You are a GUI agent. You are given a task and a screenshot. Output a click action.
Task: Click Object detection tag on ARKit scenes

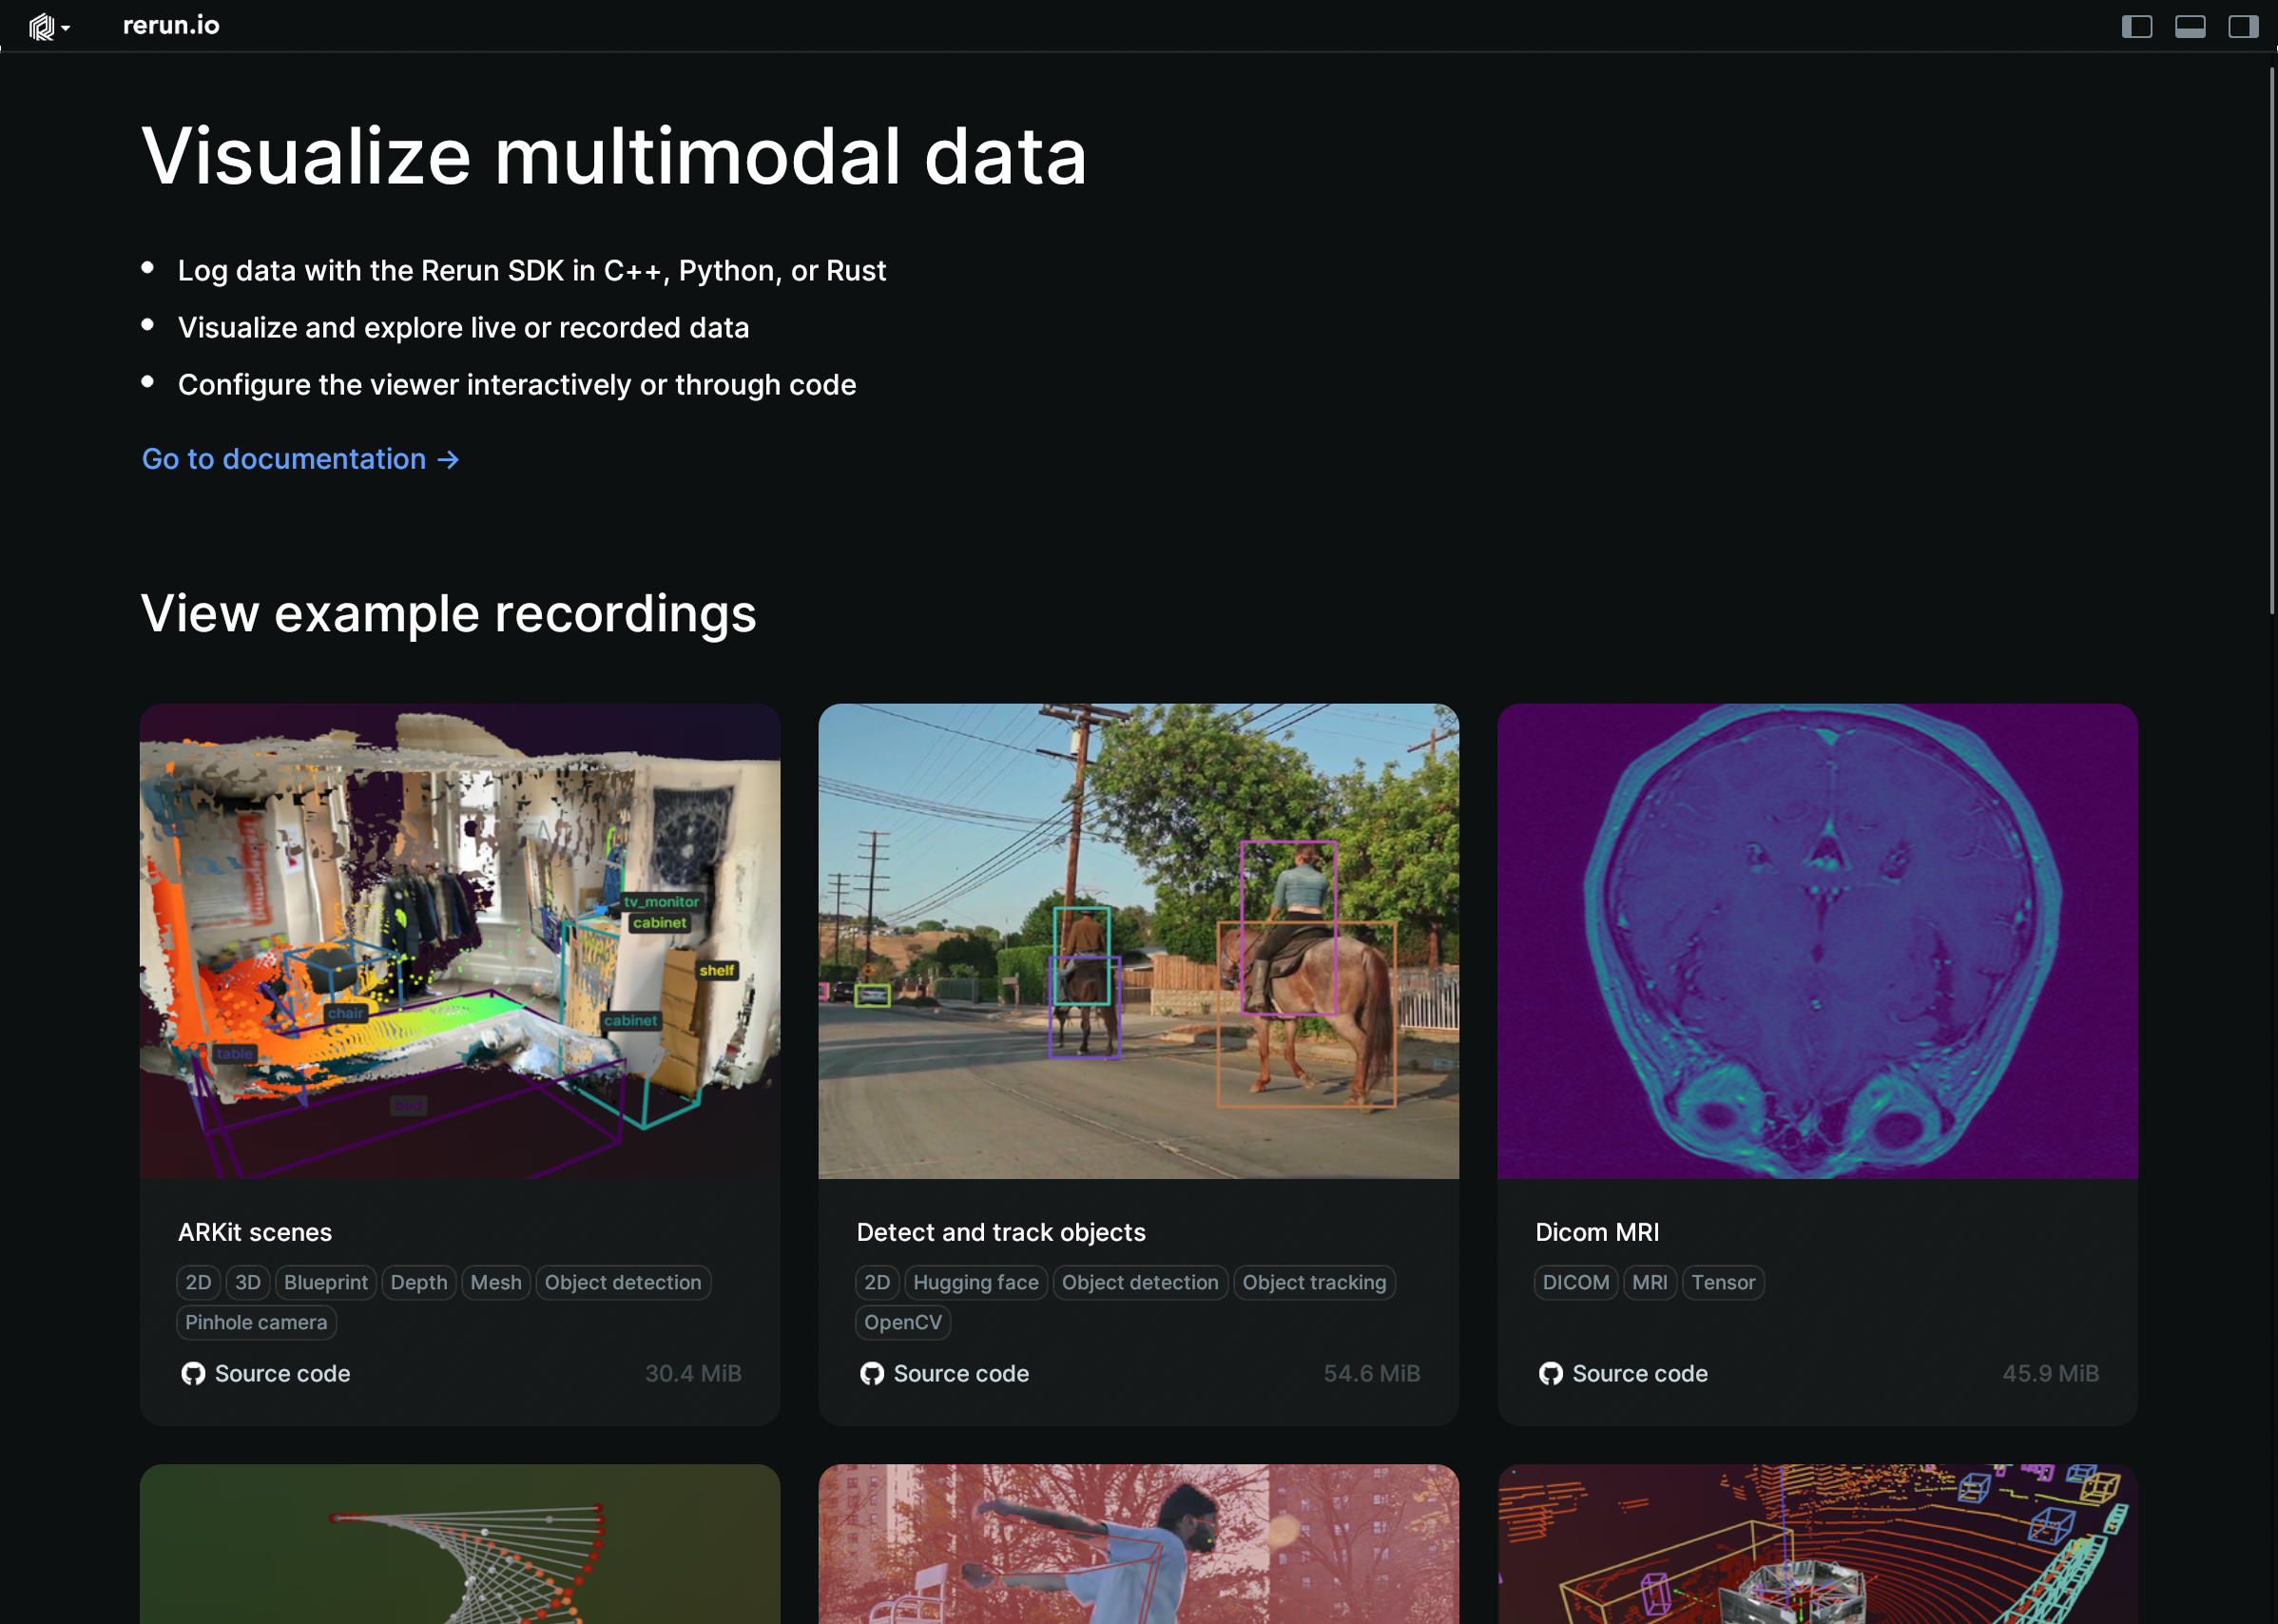[623, 1282]
